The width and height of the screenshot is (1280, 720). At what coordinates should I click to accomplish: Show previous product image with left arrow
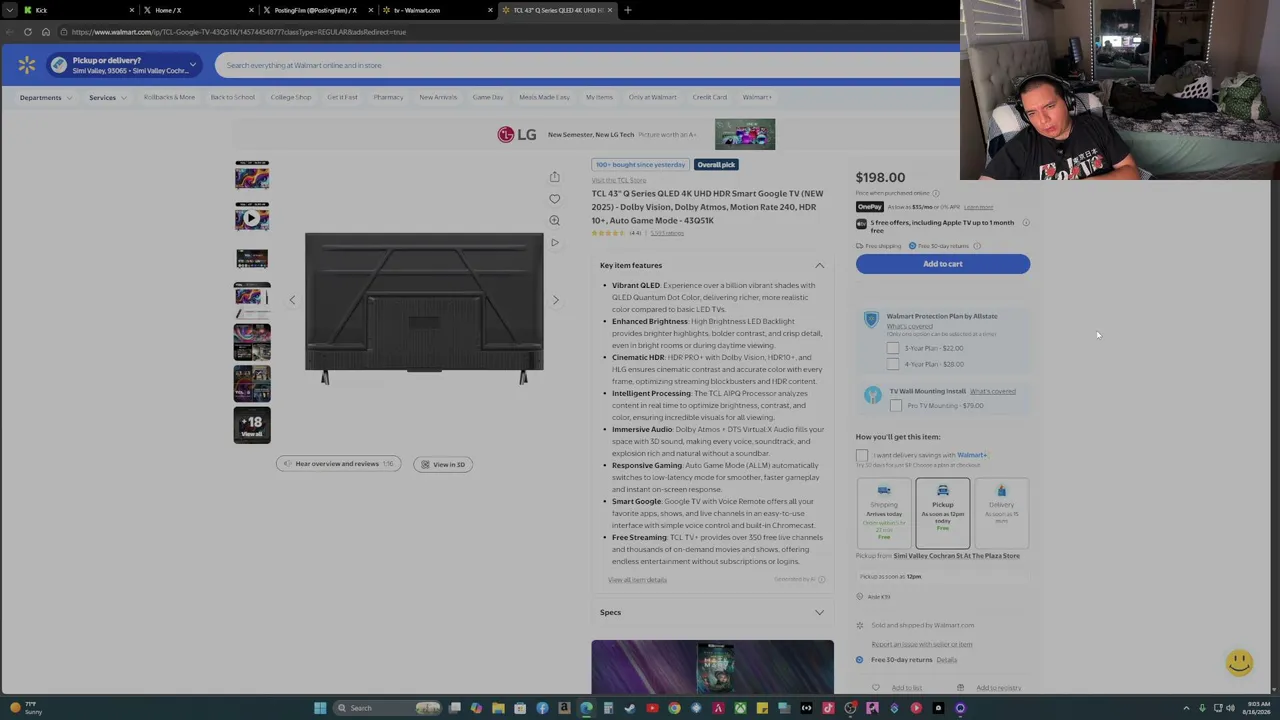(292, 300)
